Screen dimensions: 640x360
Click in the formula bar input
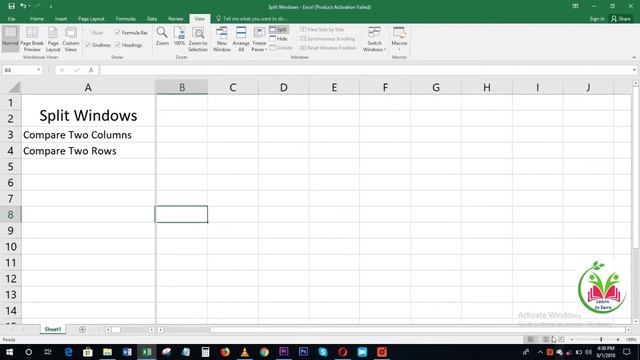365,70
